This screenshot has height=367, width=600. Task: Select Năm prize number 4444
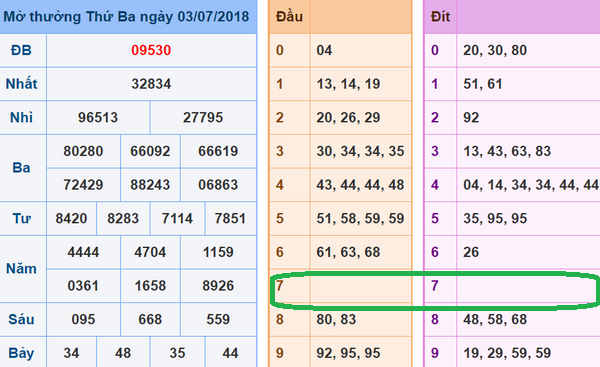(83, 252)
